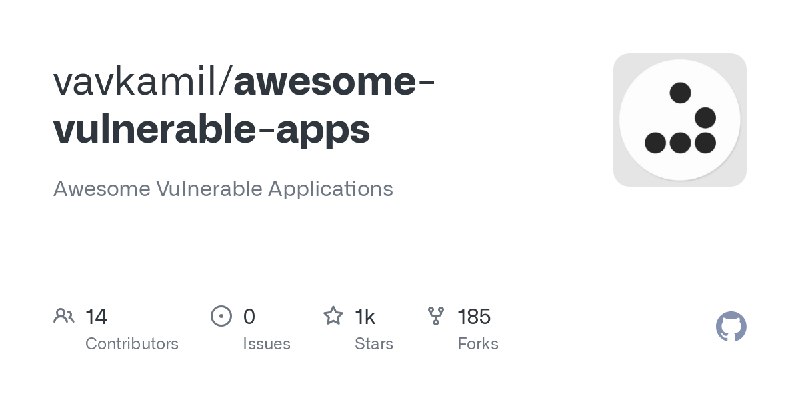Screen dimensions: 800x400
Task: Open the vavkamil owner name
Action: (x=134, y=82)
